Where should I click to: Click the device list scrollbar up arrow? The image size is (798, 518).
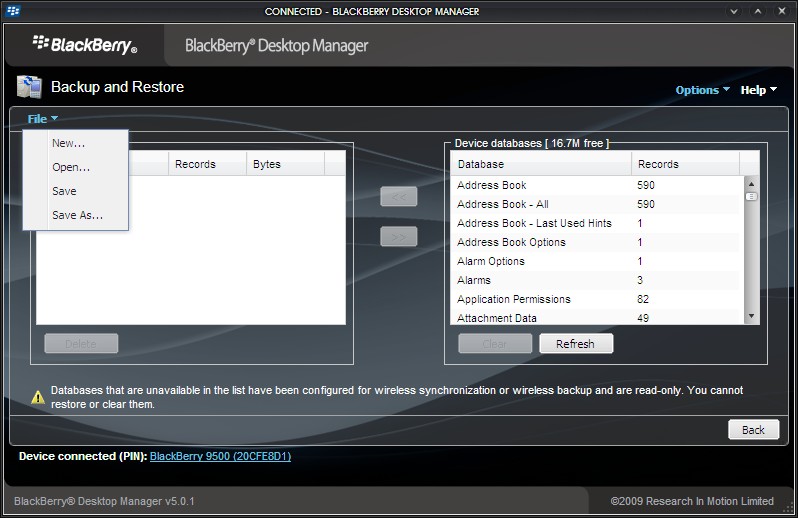tap(751, 183)
